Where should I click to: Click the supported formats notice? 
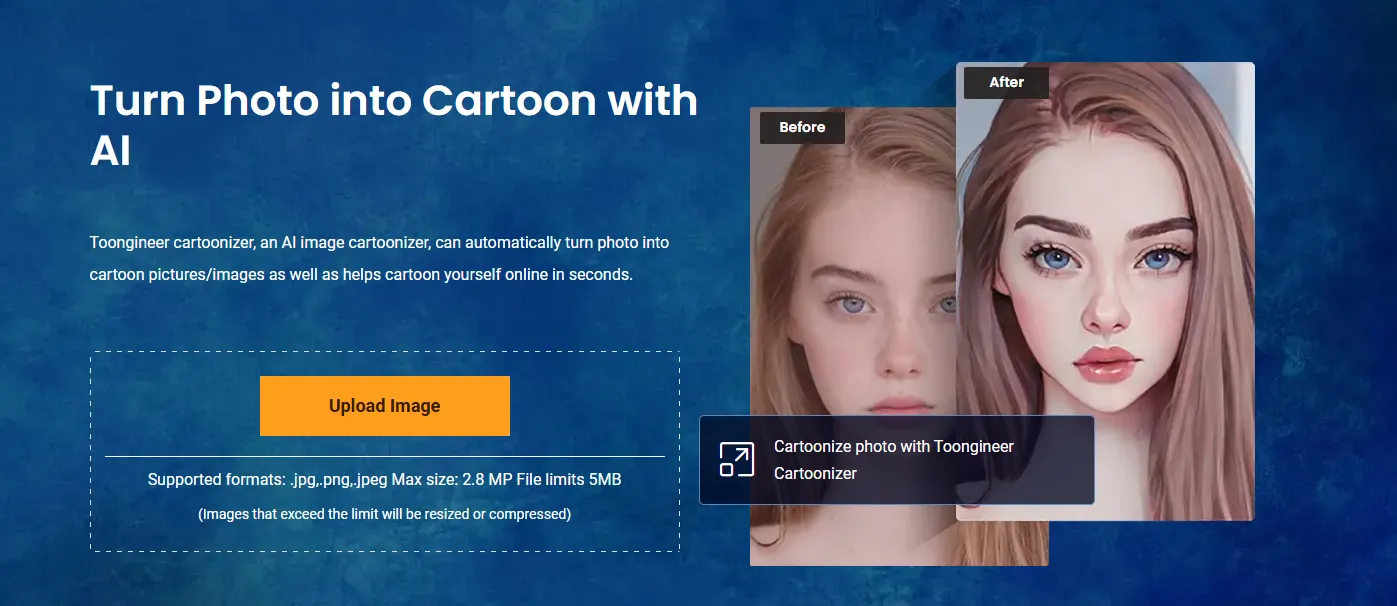point(384,479)
